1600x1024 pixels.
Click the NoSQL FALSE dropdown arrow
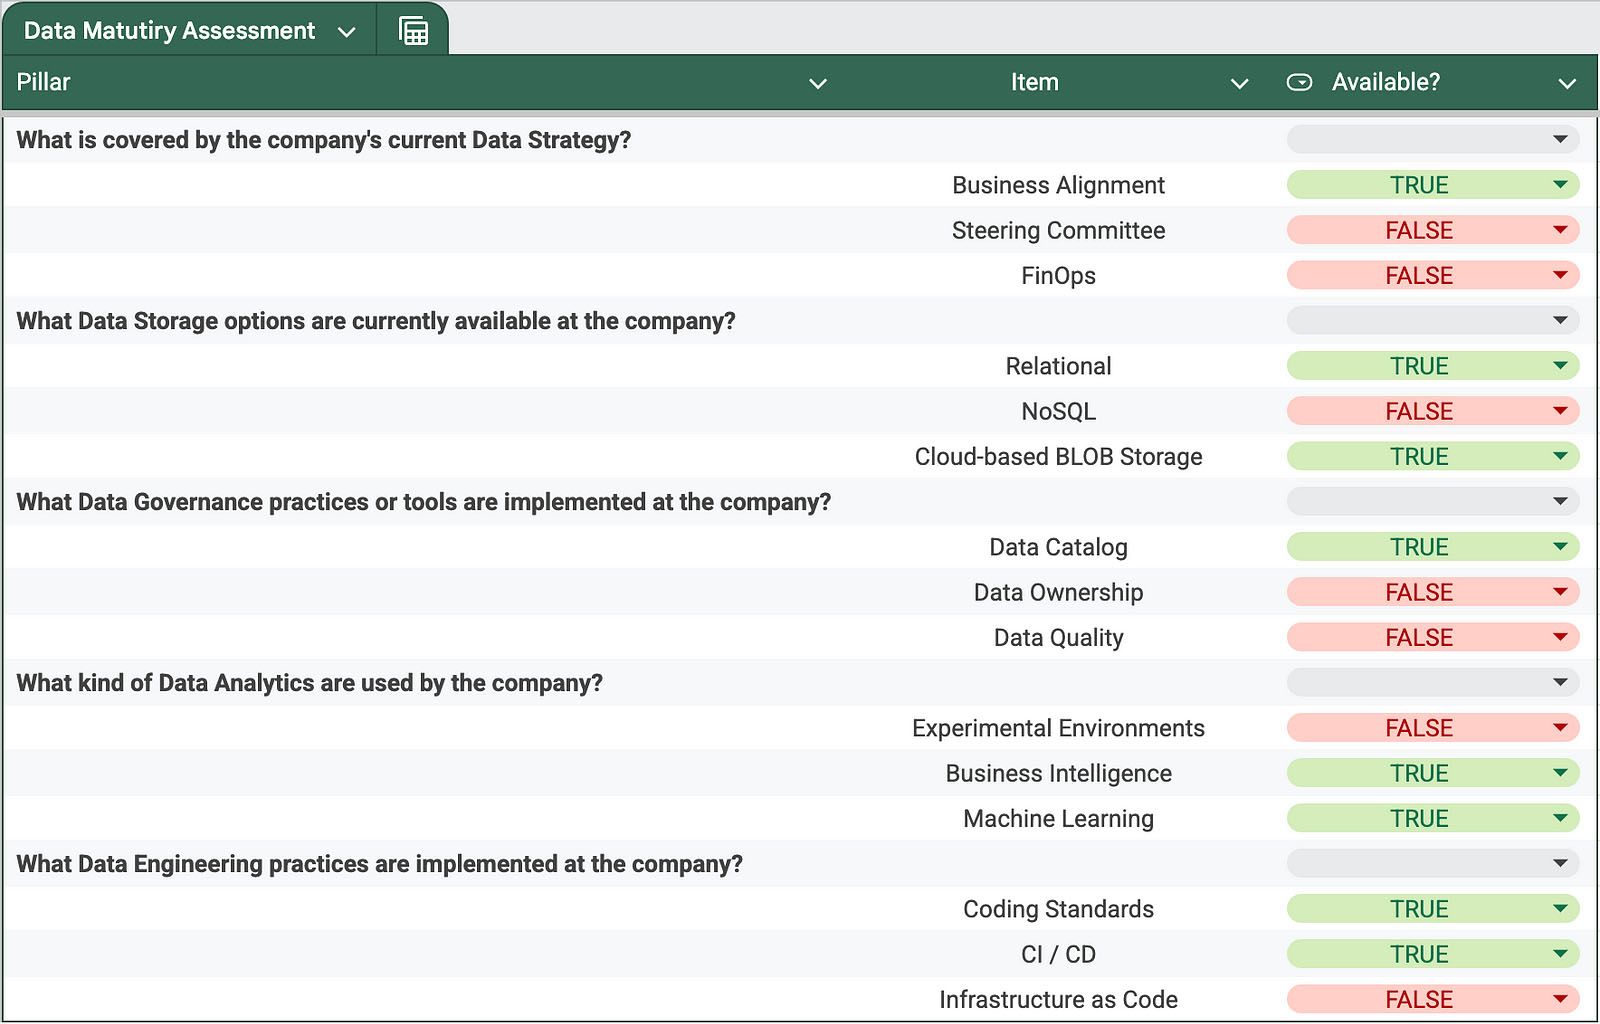[1559, 411]
